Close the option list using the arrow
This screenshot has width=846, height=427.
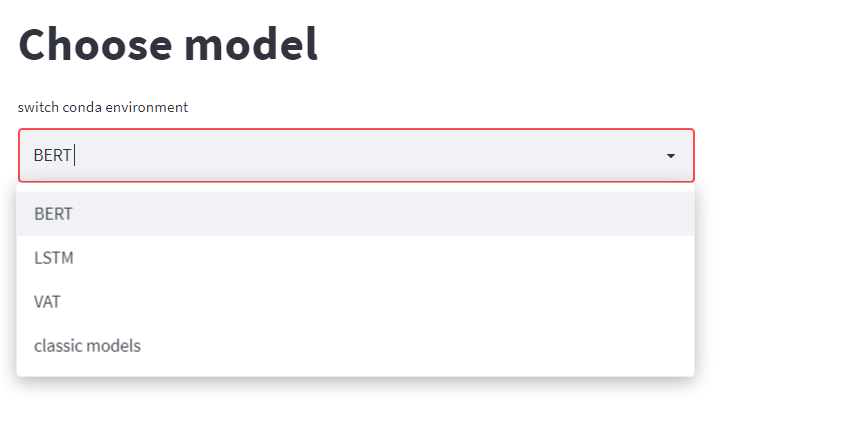tap(671, 156)
